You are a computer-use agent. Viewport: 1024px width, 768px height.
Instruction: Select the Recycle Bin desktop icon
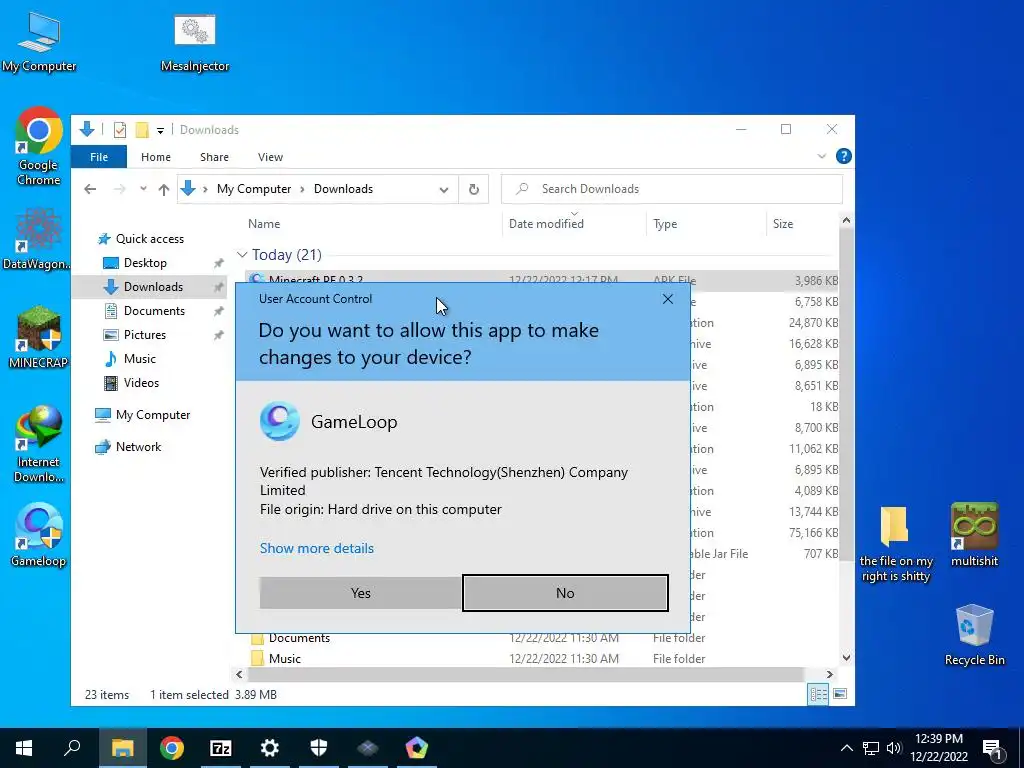tap(974, 634)
